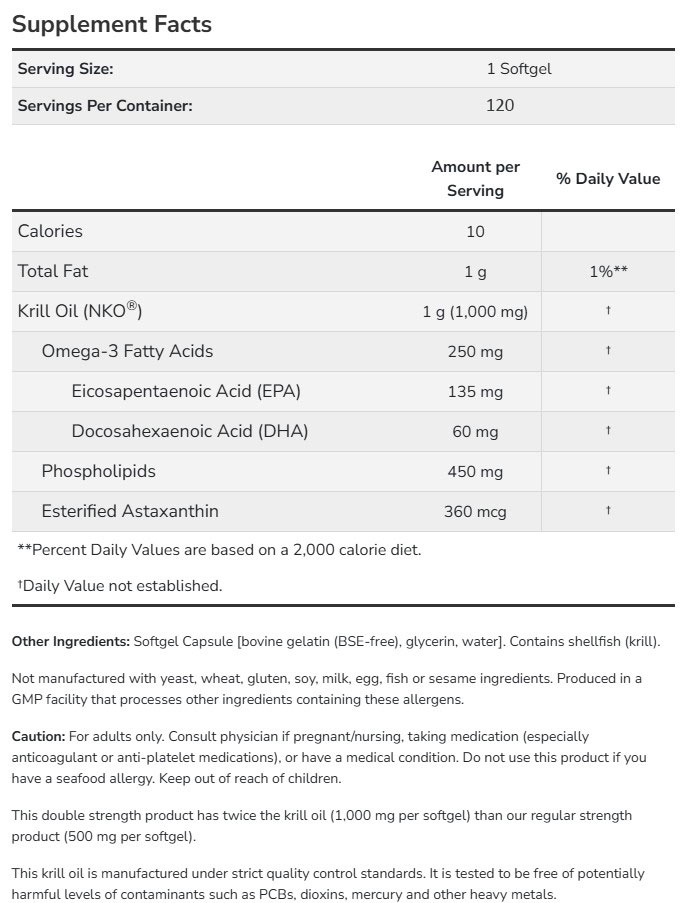Screen dimensions: 690x903
Task: Click the Amount per Serving column header
Action: coord(475,179)
